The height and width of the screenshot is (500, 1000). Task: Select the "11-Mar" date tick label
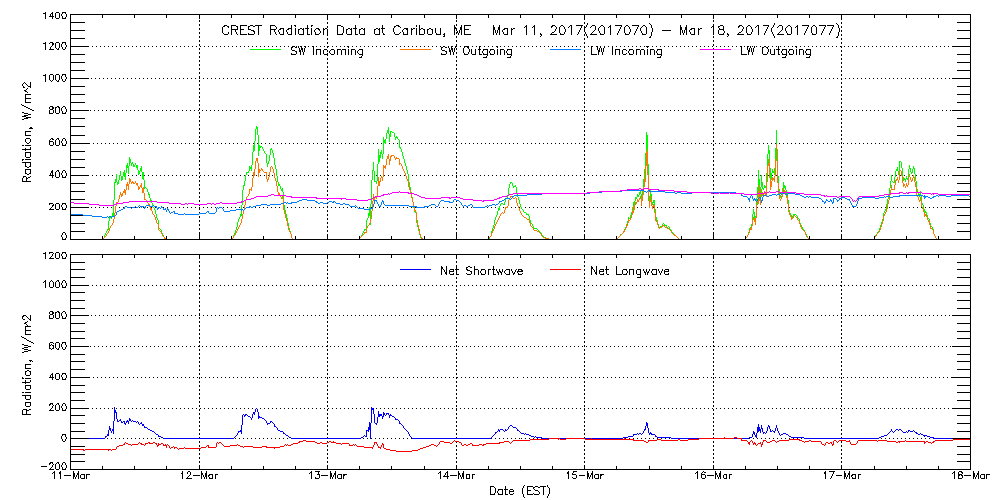point(70,476)
